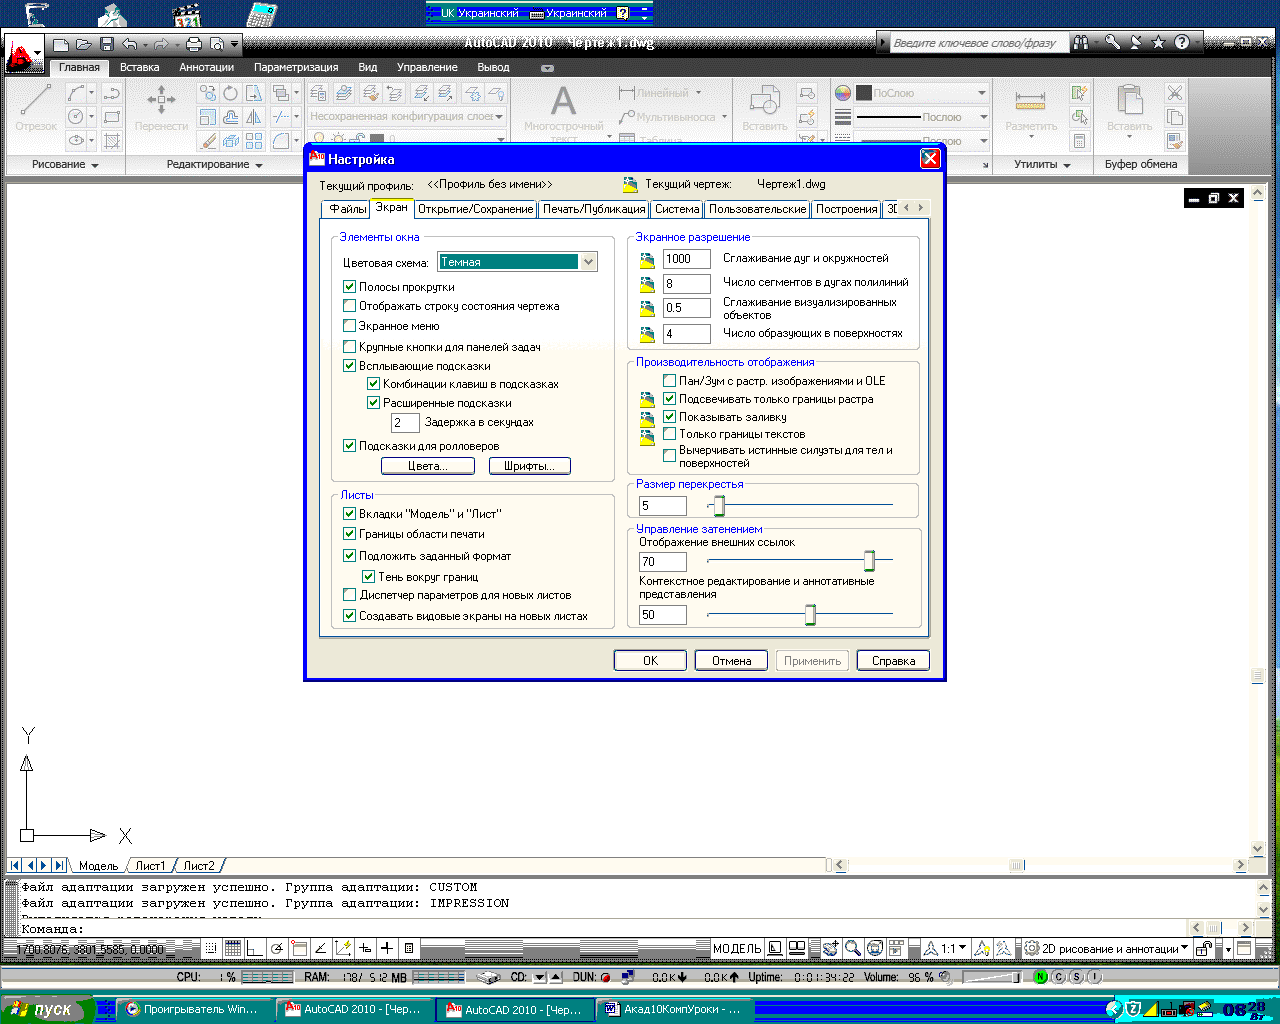Viewport: 1280px width, 1024px height.
Task: Click the Задержка в секундах input field
Action: point(405,423)
